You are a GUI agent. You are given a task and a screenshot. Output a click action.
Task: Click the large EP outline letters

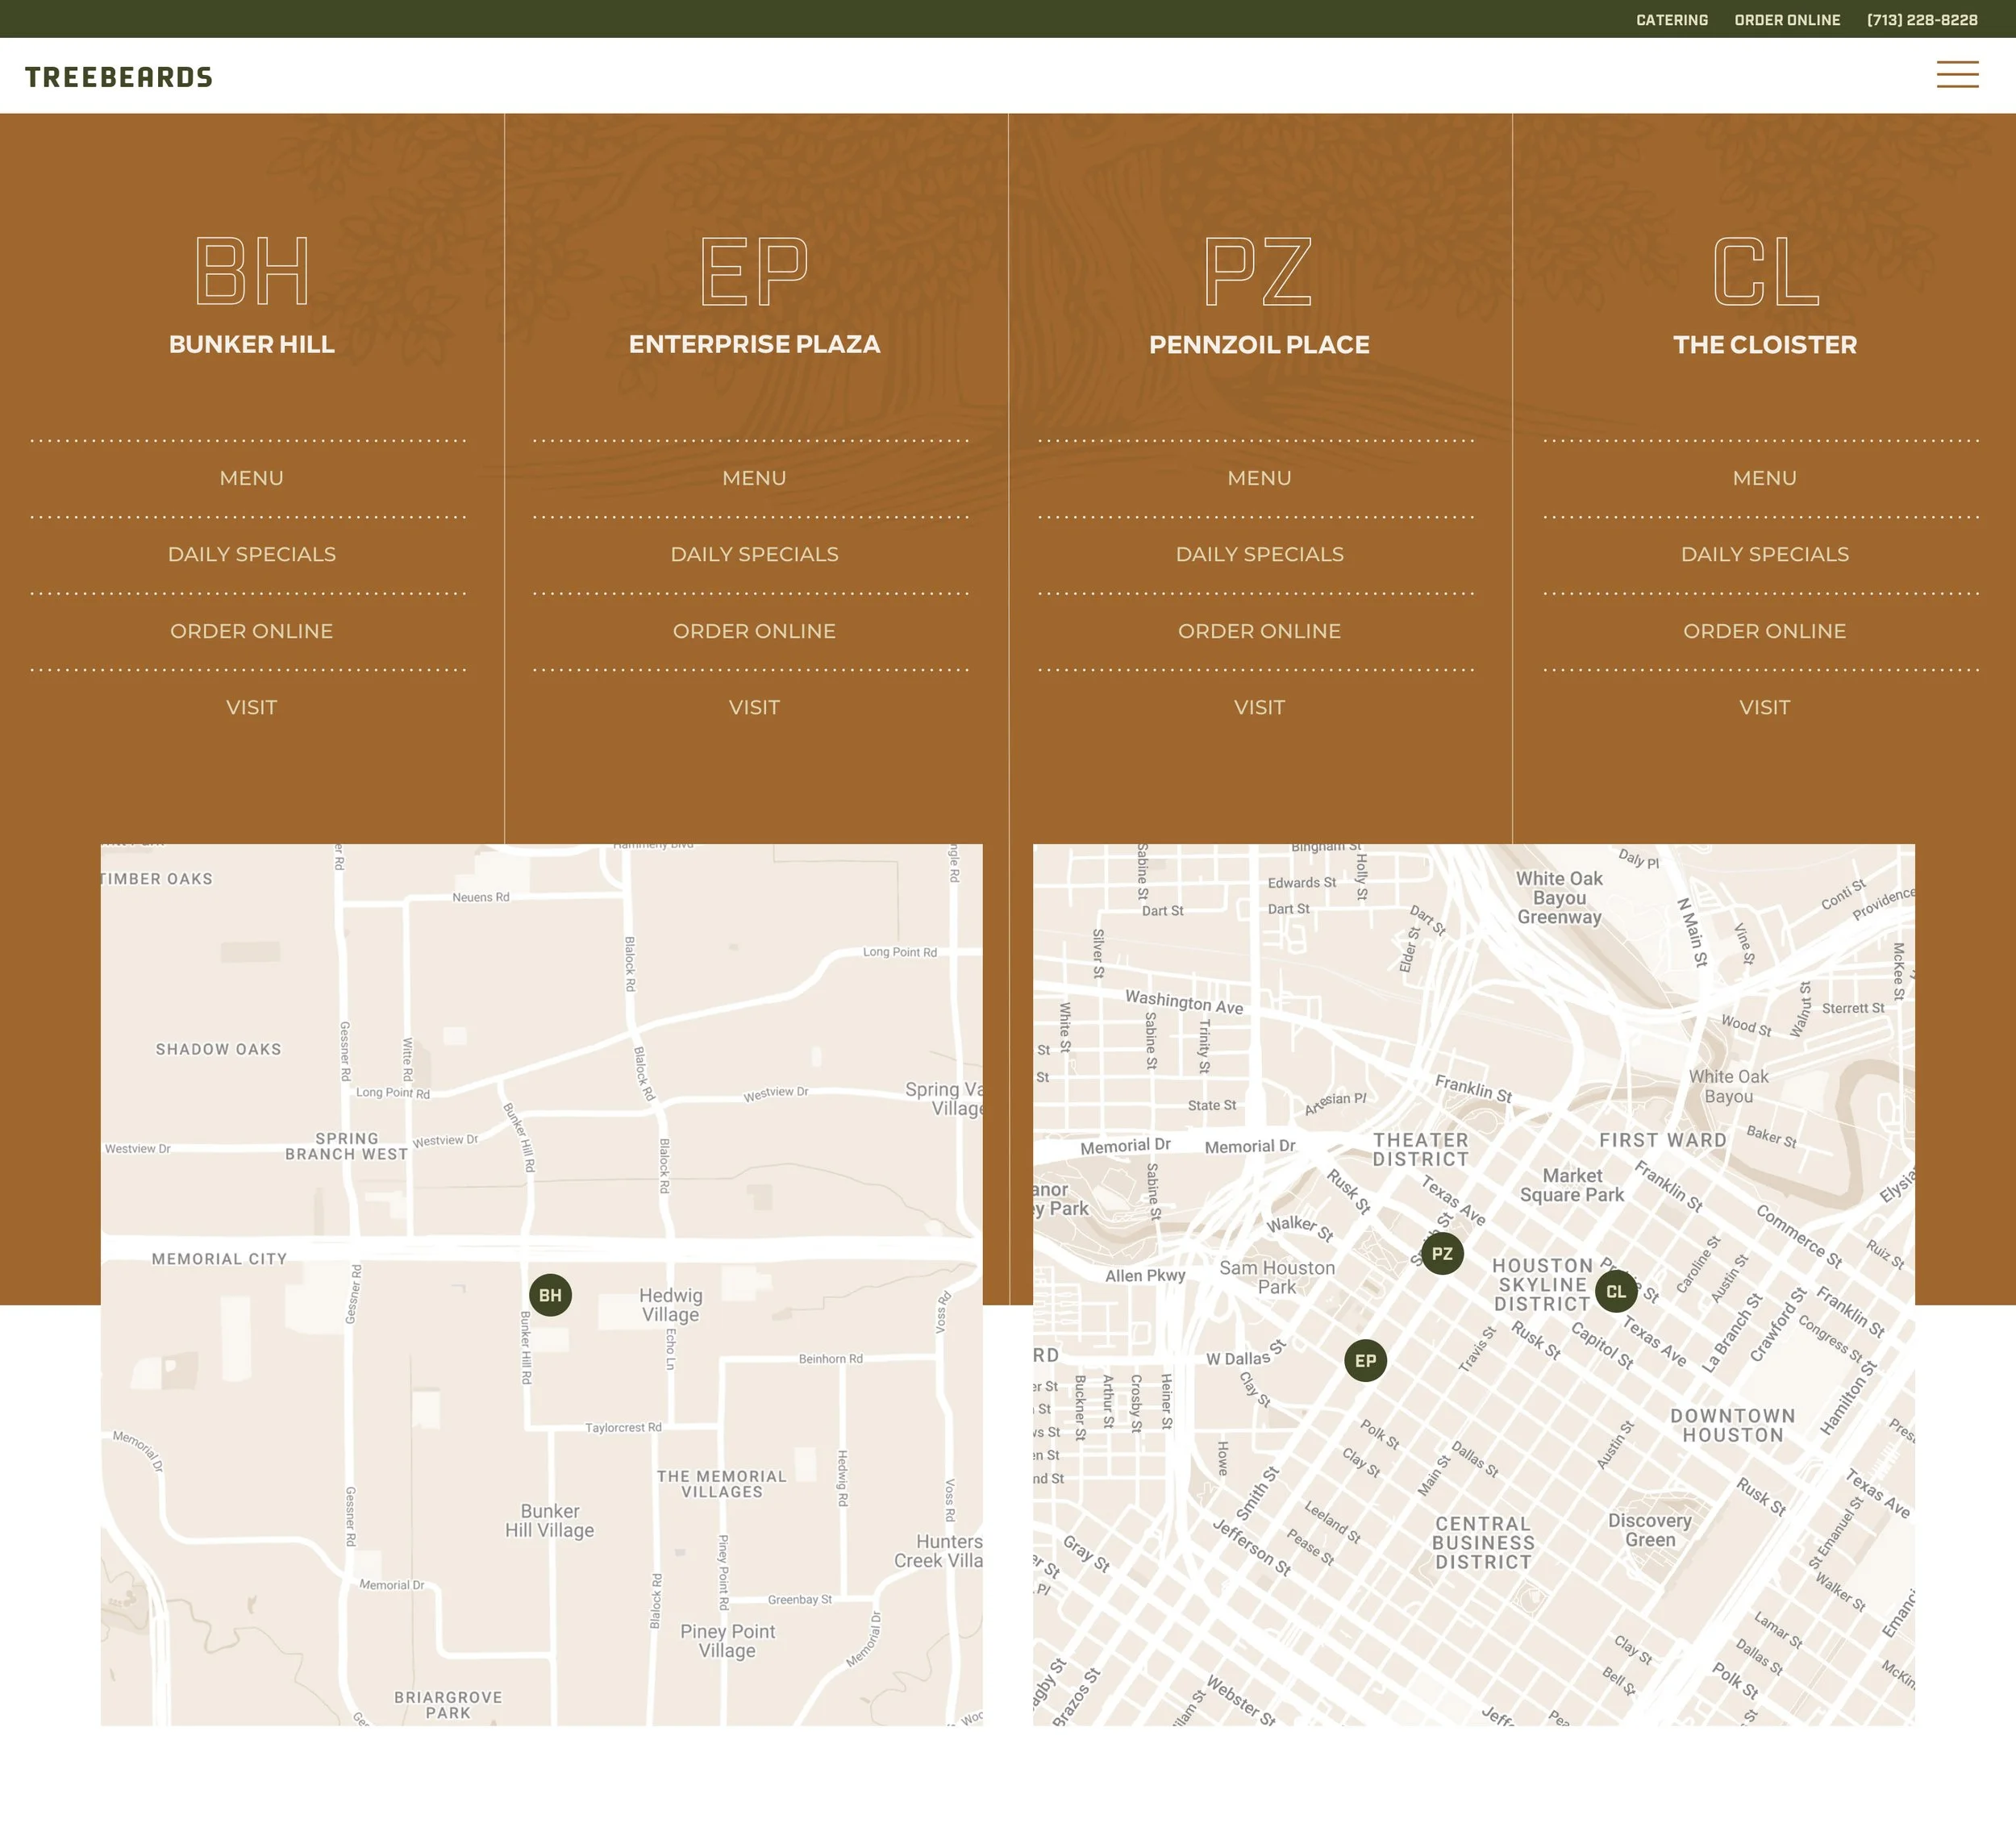pos(754,271)
